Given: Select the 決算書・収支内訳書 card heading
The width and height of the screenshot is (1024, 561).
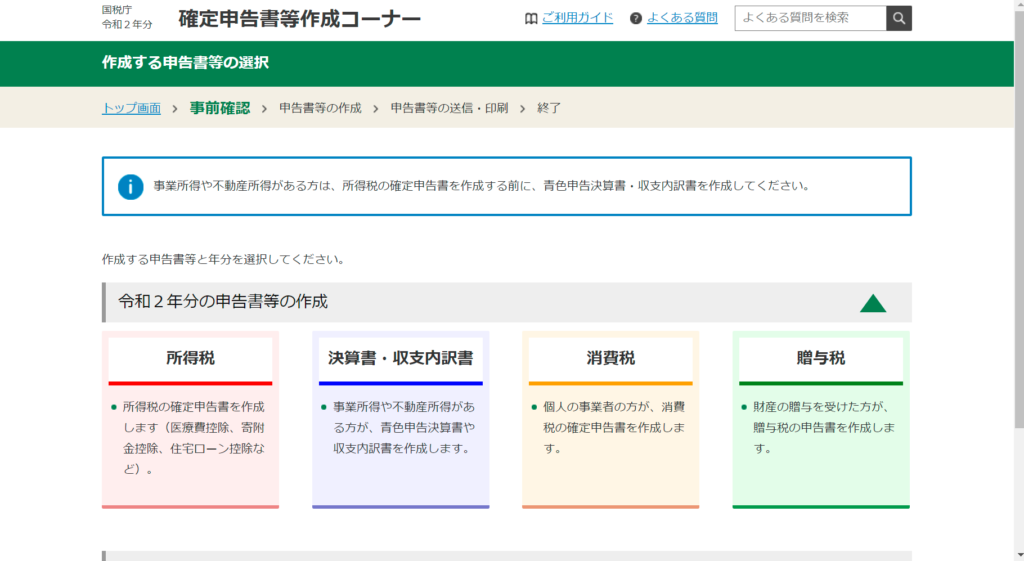Looking at the screenshot, I should point(400,358).
